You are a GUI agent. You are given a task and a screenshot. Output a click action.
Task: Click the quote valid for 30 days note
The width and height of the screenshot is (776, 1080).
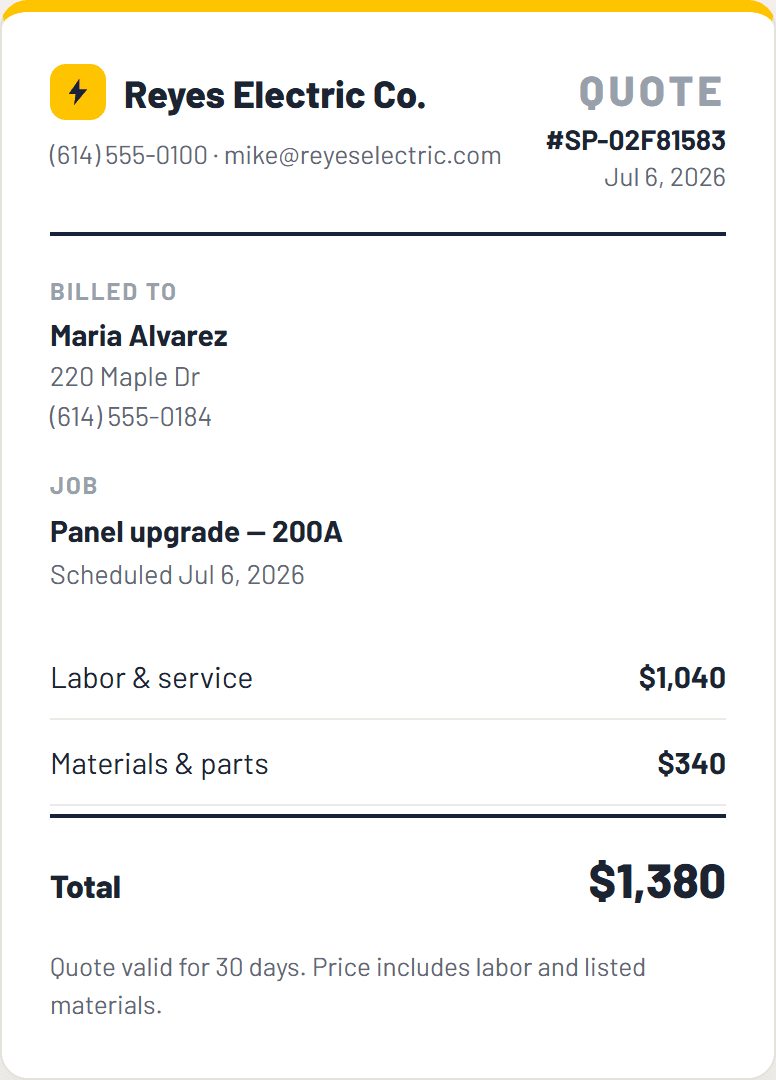coord(348,986)
